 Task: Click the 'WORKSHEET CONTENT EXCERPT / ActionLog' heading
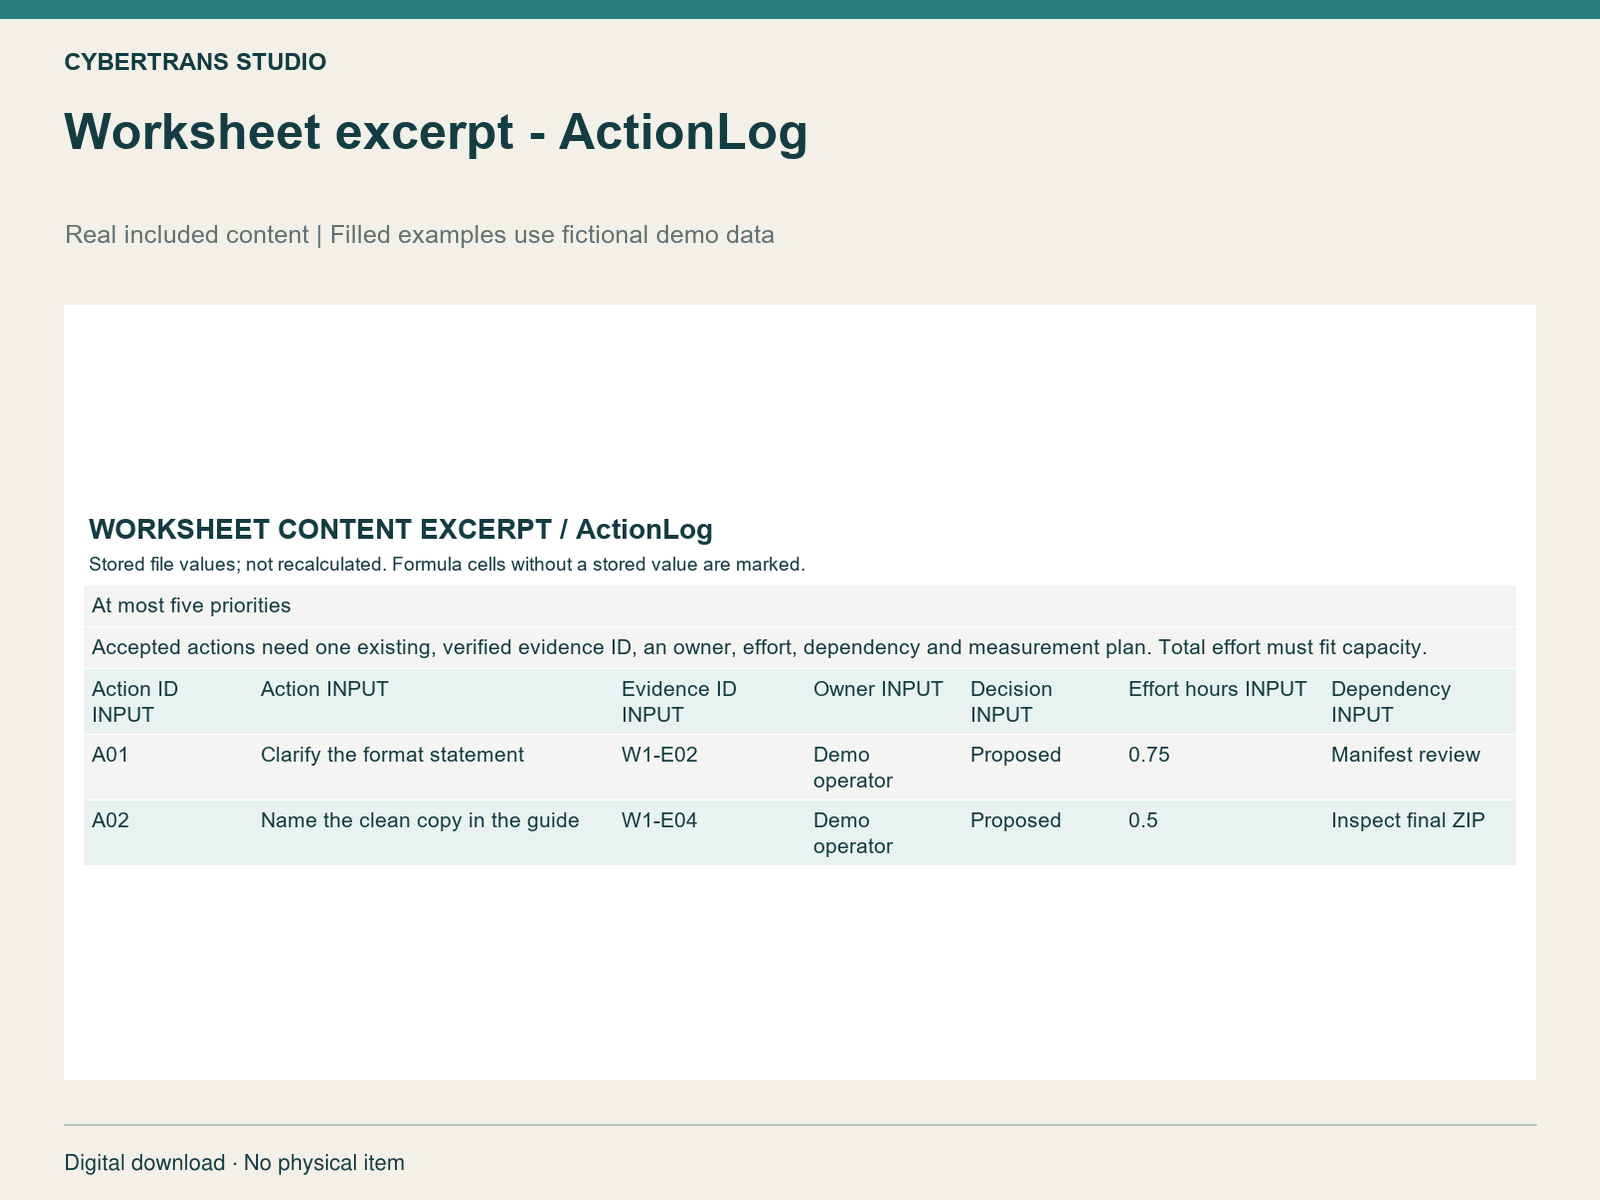[x=401, y=529]
